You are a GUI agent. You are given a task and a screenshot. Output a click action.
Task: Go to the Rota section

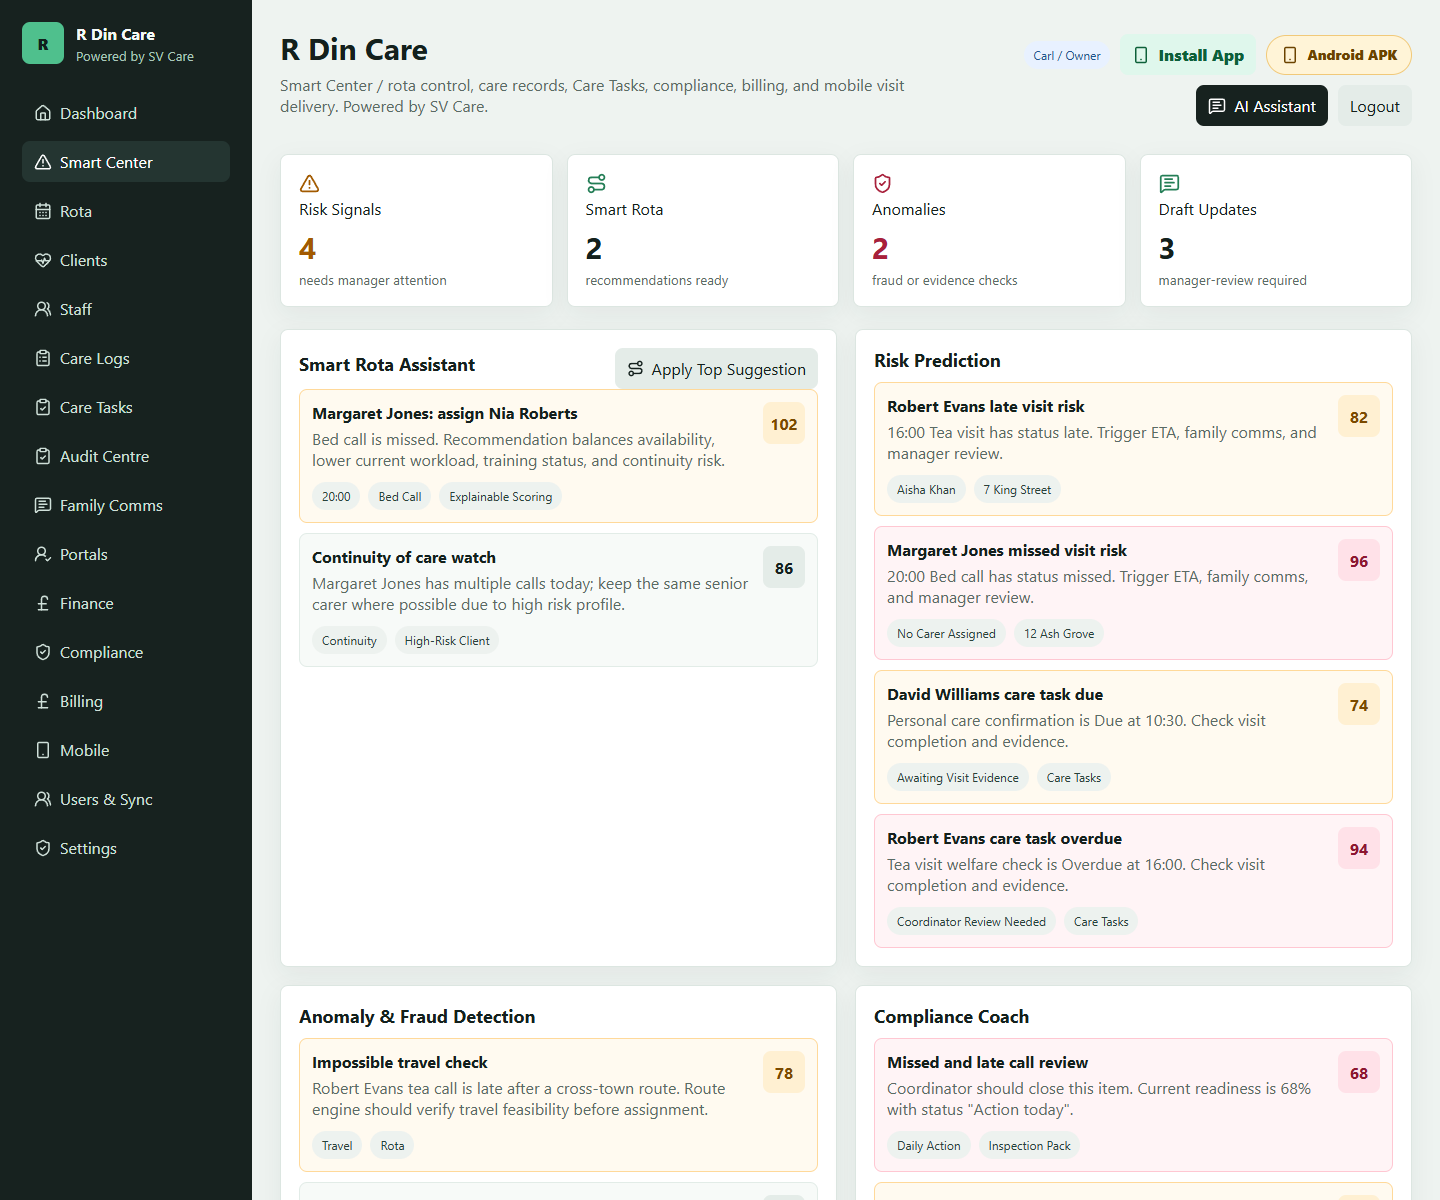click(126, 211)
